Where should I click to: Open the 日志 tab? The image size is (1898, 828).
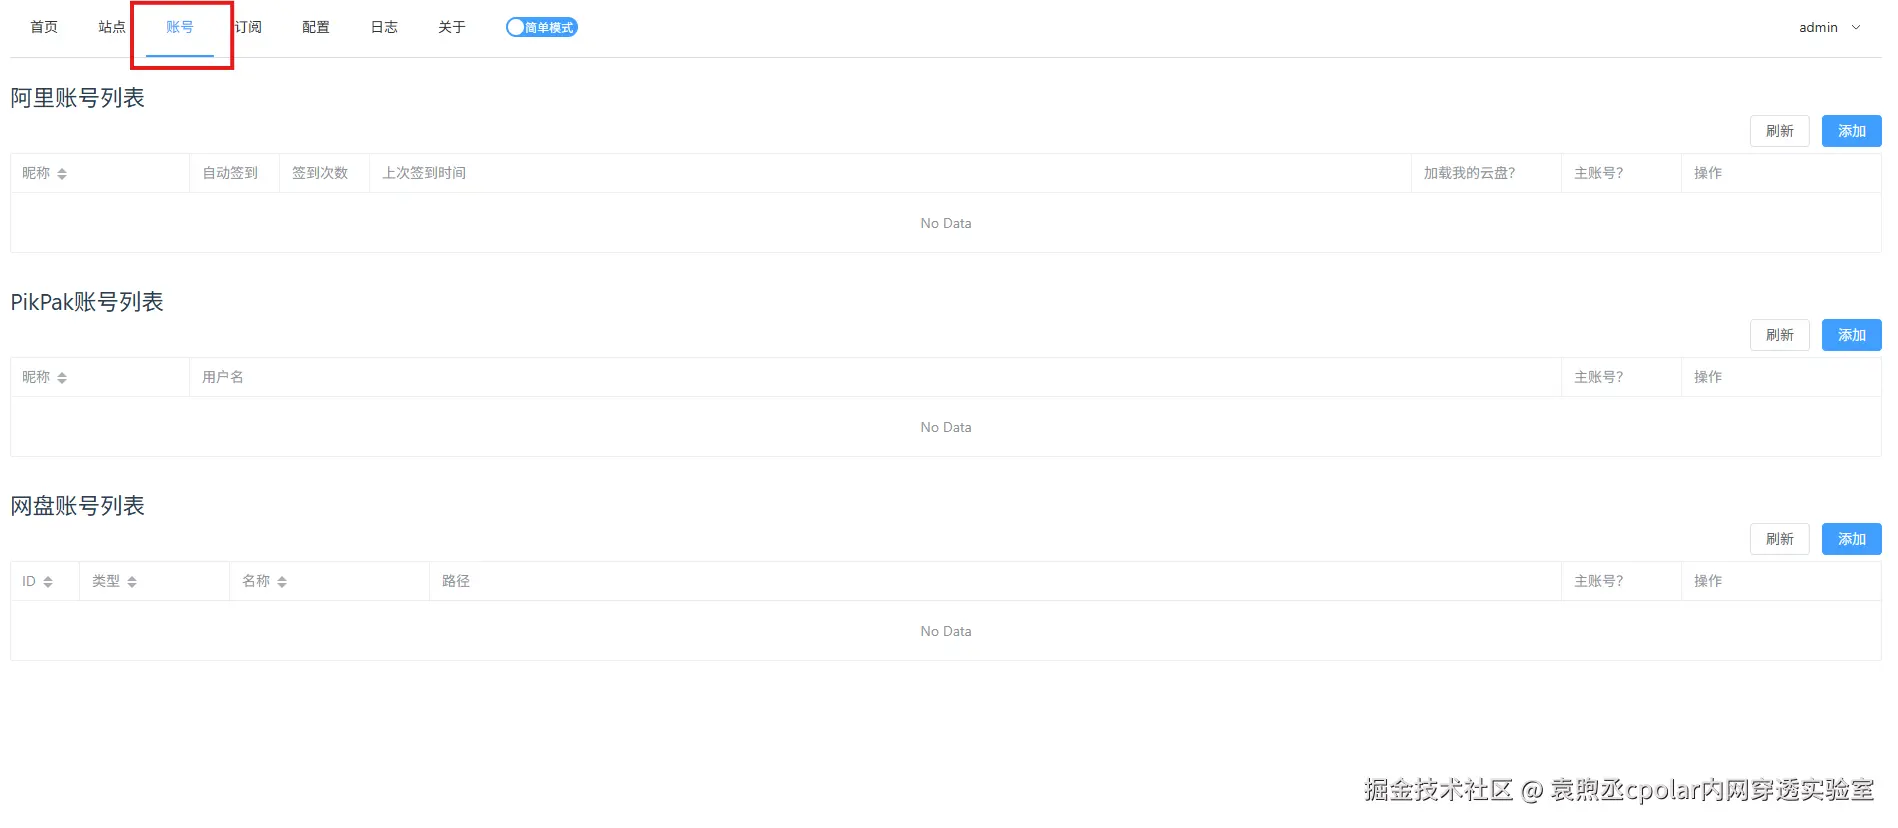[384, 27]
